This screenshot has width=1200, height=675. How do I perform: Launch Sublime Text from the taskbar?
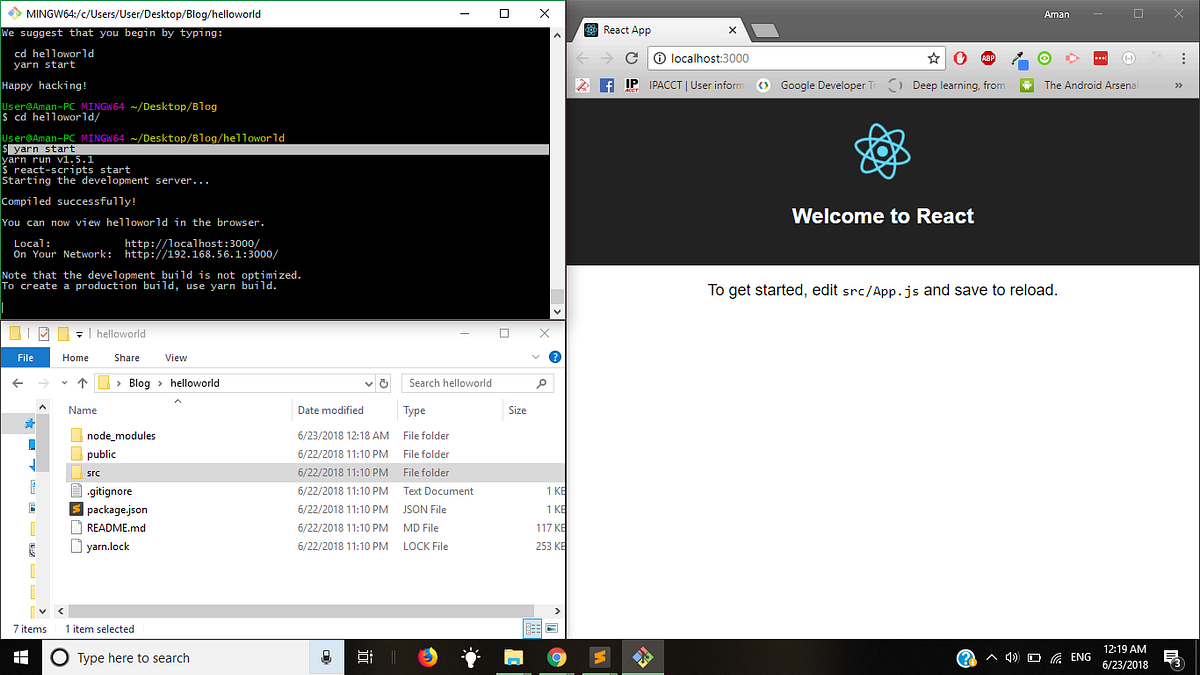(599, 657)
